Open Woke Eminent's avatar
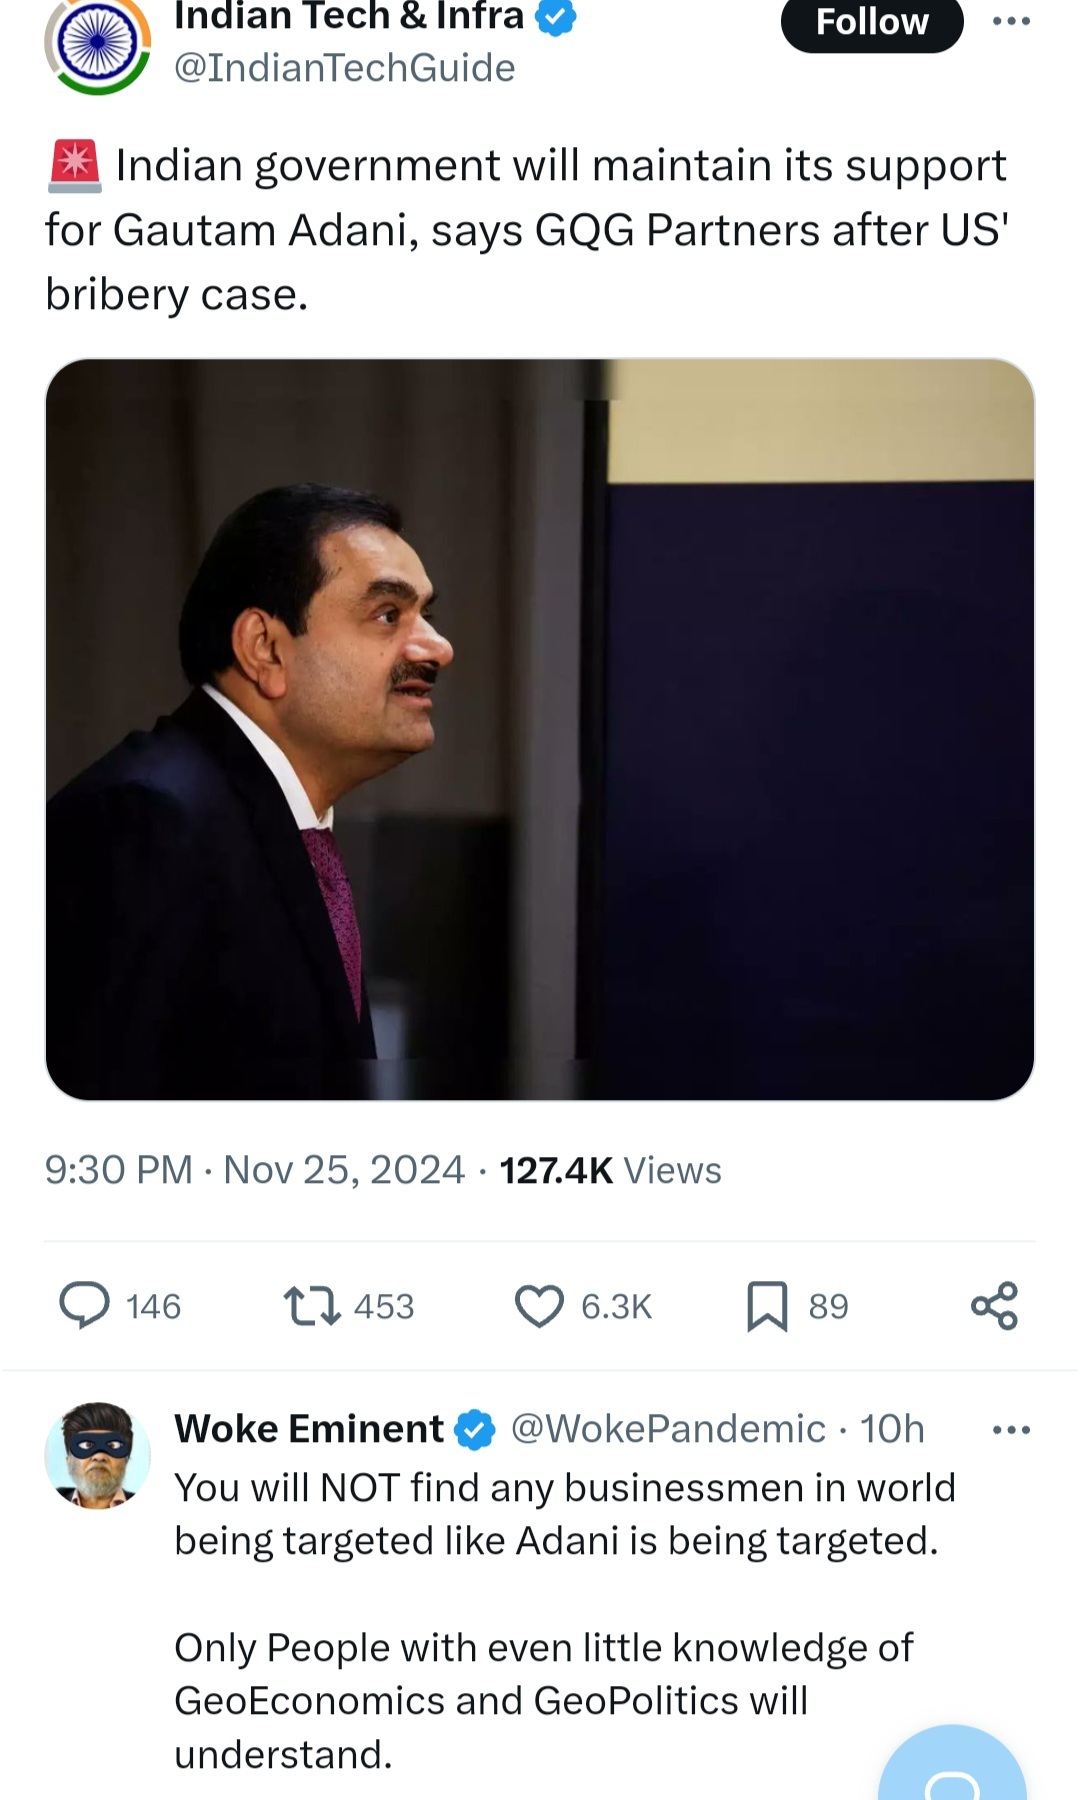 click(x=97, y=1455)
